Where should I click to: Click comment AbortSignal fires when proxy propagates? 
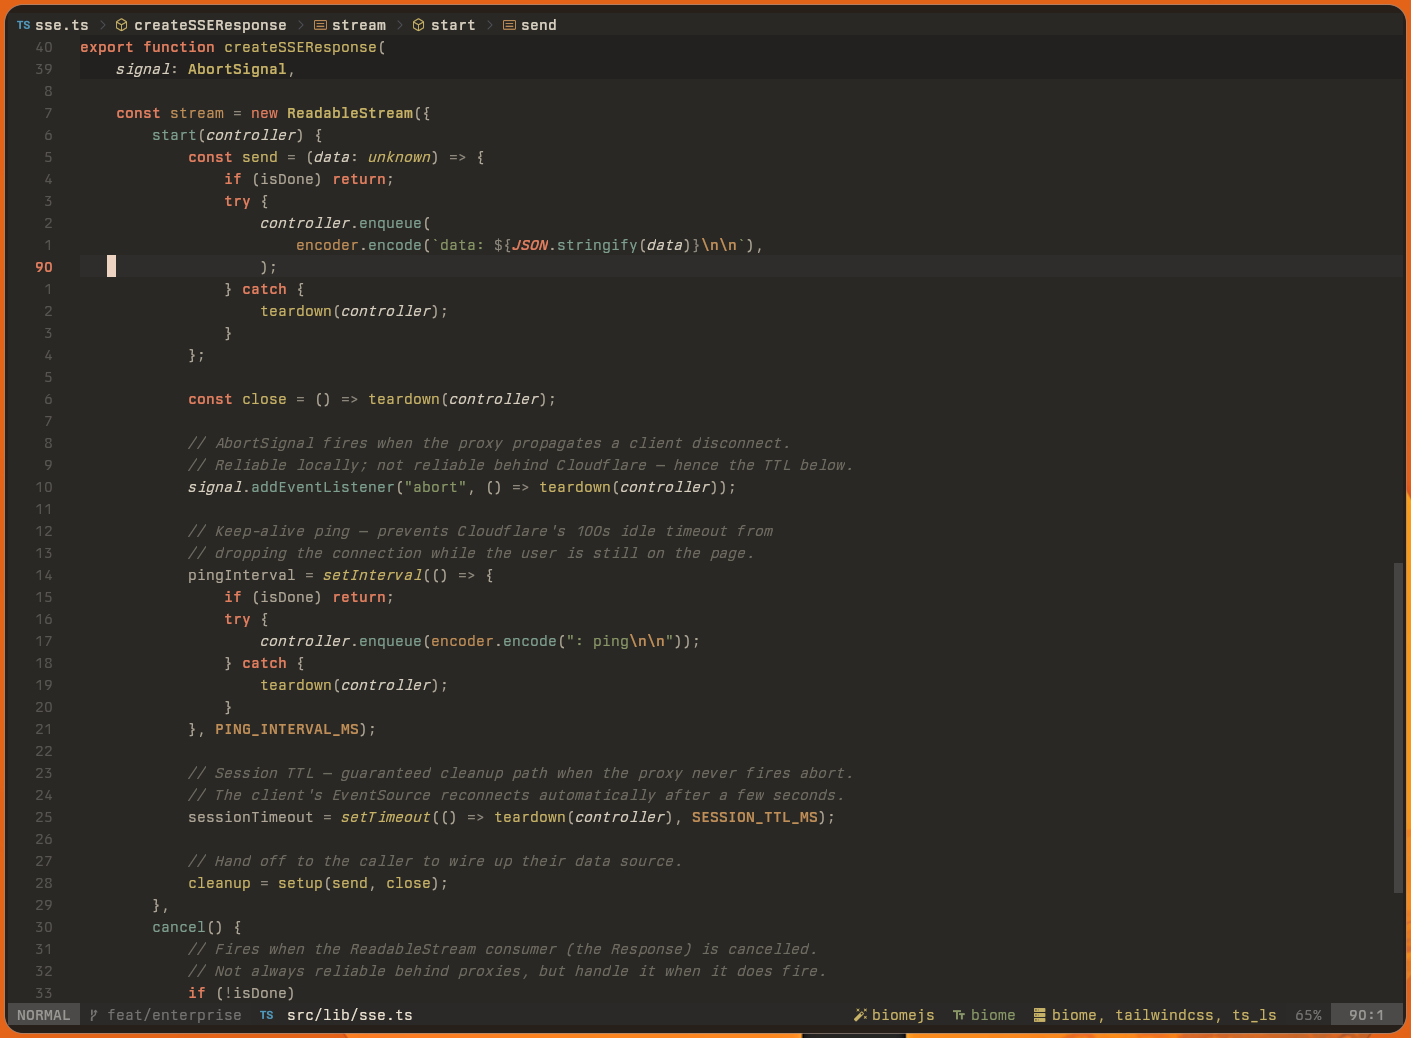489,443
